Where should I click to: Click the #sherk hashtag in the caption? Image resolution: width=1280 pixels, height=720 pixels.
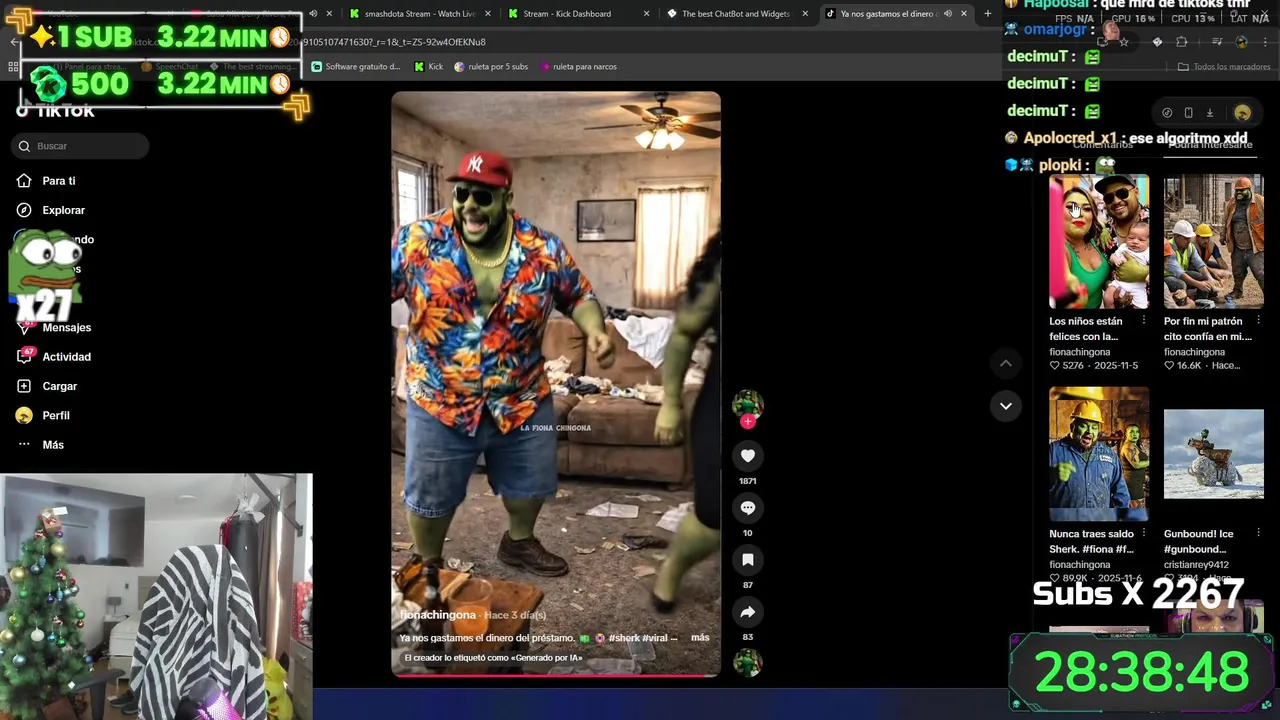click(624, 638)
